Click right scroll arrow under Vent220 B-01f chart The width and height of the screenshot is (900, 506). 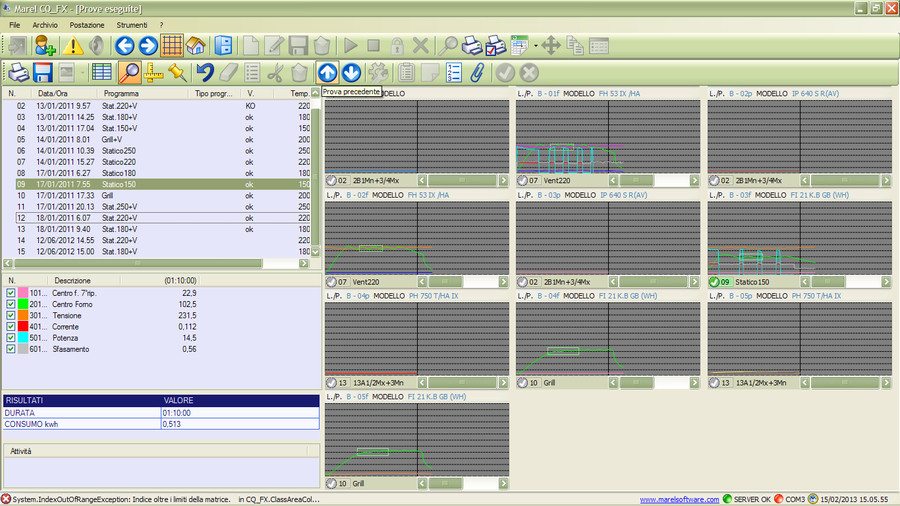(x=695, y=180)
